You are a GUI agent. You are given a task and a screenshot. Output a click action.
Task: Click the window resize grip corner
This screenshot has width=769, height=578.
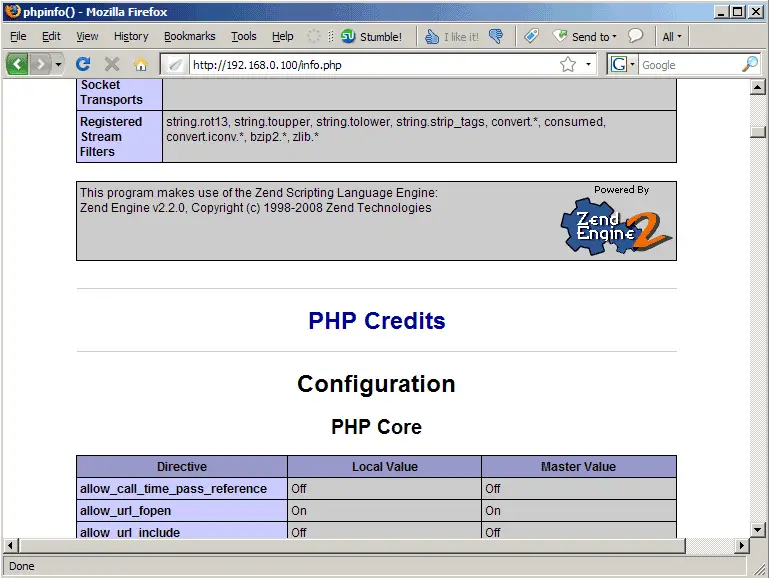click(760, 569)
